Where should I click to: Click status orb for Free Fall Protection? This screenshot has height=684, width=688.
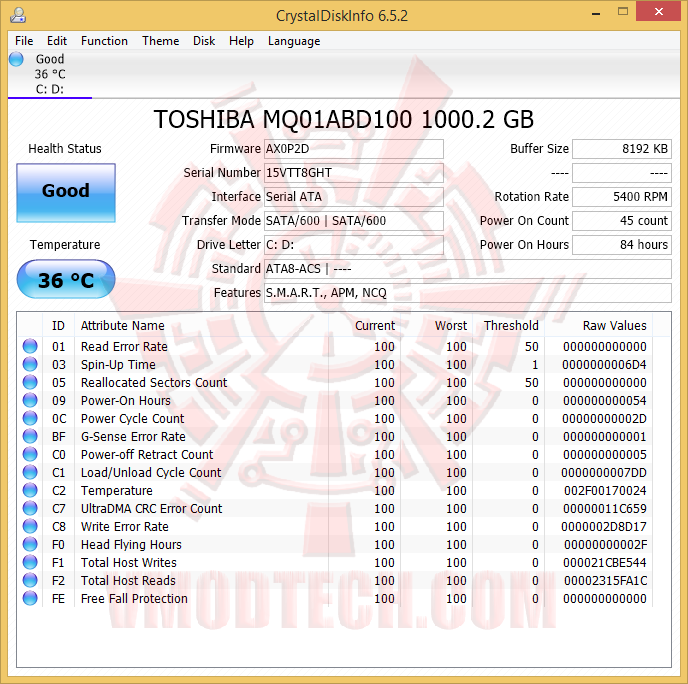(x=30, y=598)
